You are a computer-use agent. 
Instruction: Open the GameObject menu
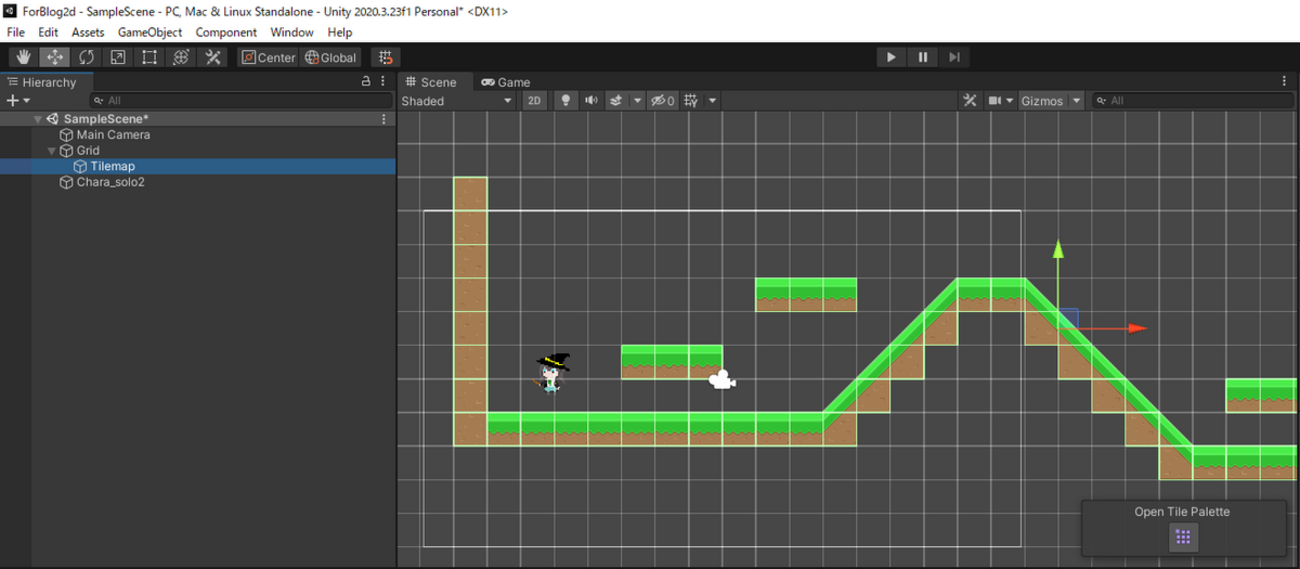point(150,32)
